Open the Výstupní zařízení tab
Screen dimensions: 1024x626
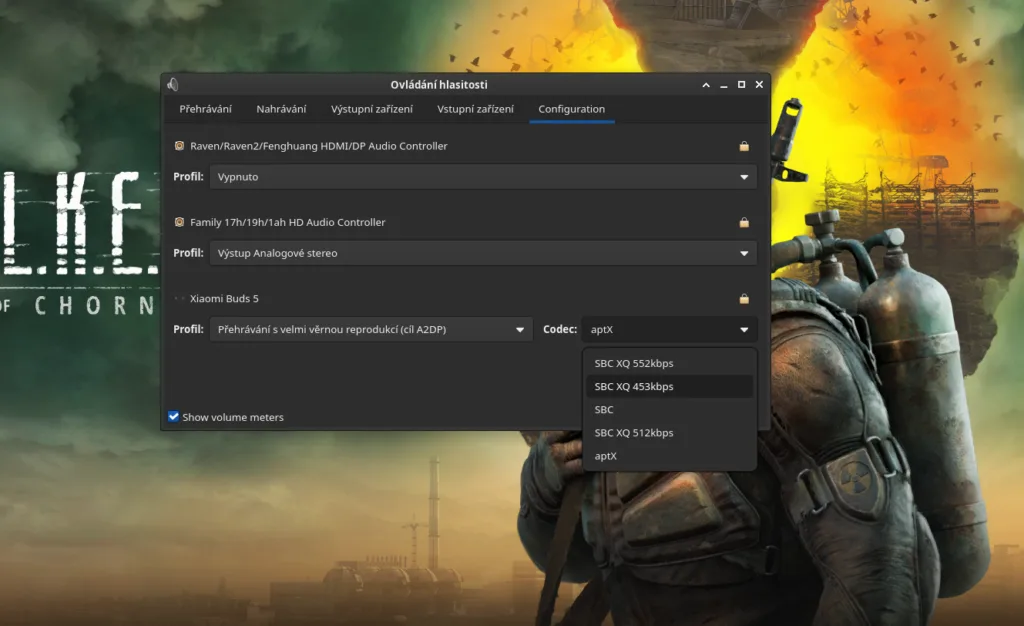371,109
